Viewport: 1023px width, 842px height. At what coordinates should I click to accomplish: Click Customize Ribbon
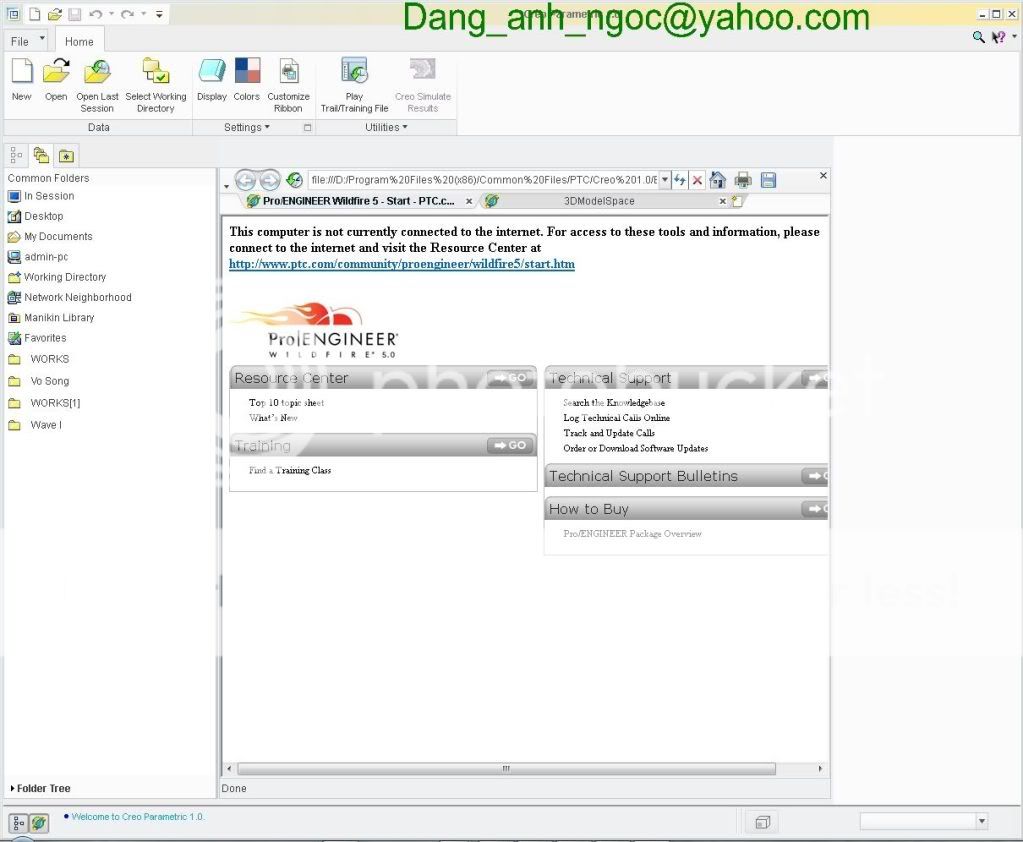click(x=288, y=85)
